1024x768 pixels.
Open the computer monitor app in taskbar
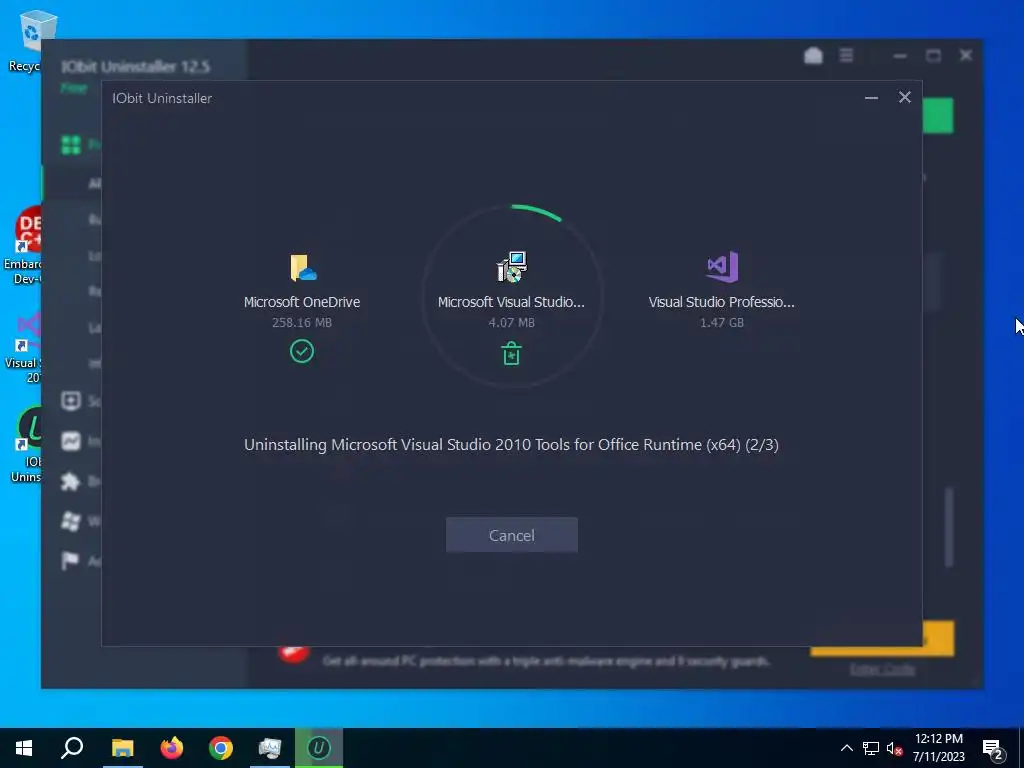click(x=270, y=748)
